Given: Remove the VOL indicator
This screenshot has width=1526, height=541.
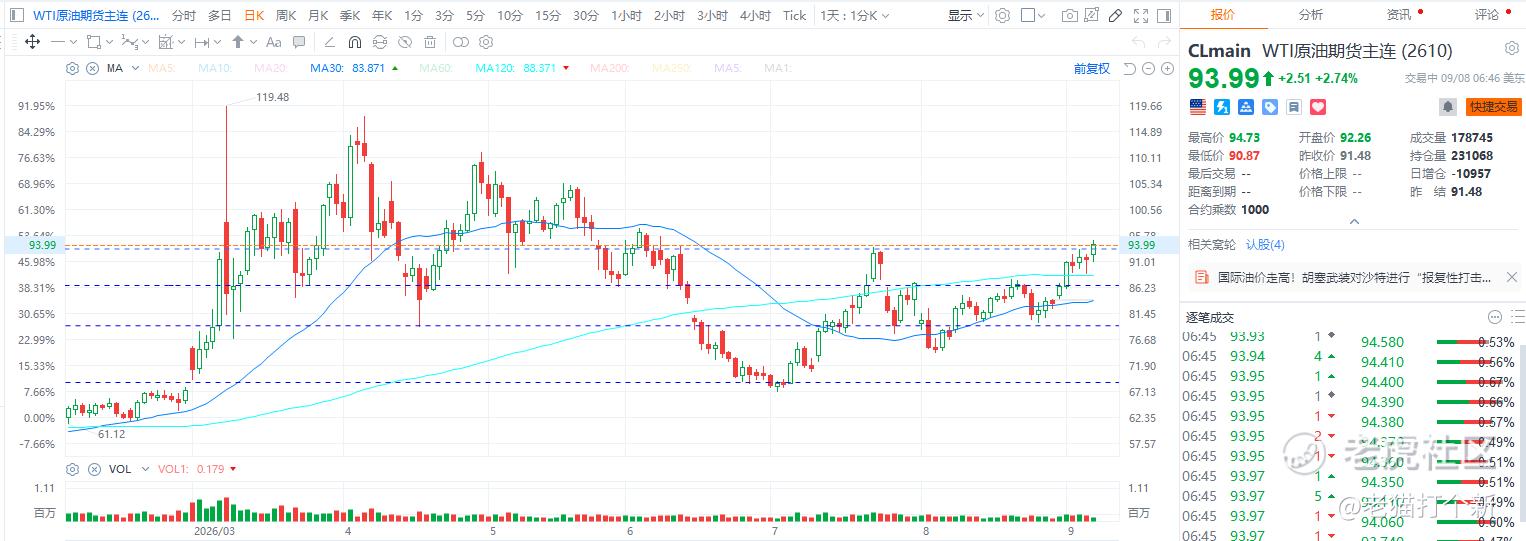Looking at the screenshot, I should coord(94,469).
